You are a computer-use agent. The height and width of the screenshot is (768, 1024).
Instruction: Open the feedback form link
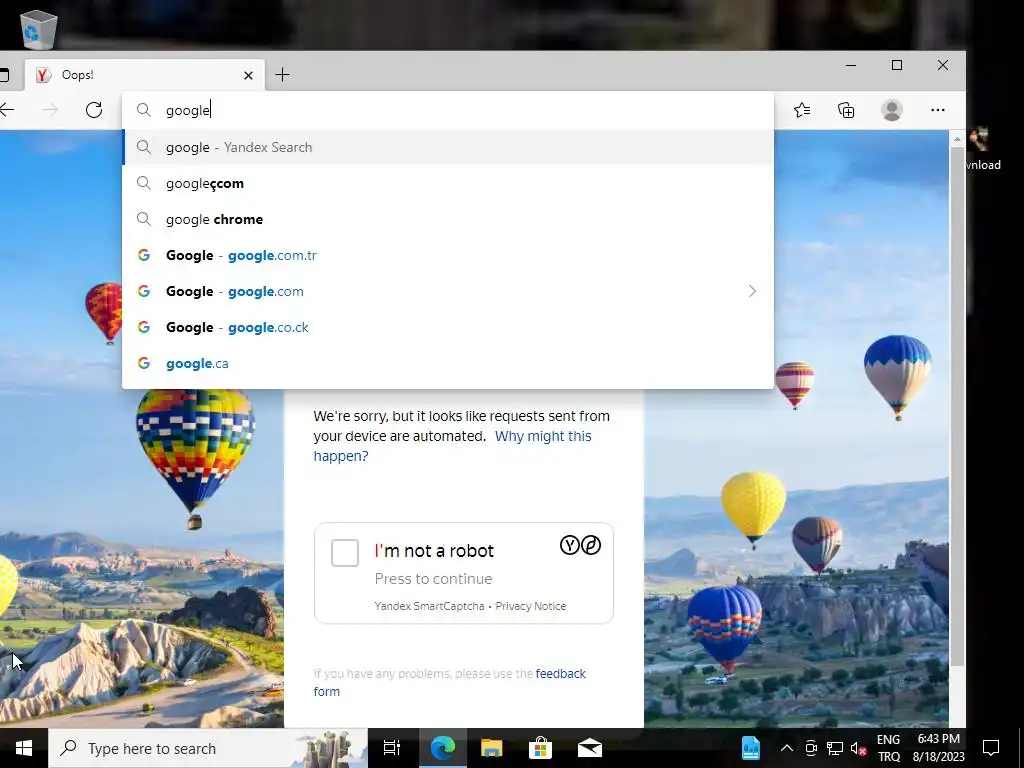click(x=450, y=682)
